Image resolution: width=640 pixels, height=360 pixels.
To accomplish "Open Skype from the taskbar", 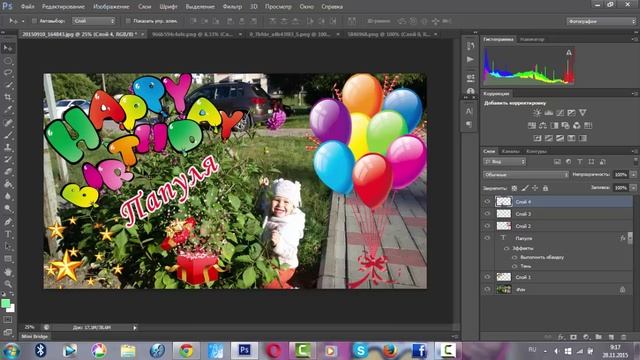I will point(360,351).
